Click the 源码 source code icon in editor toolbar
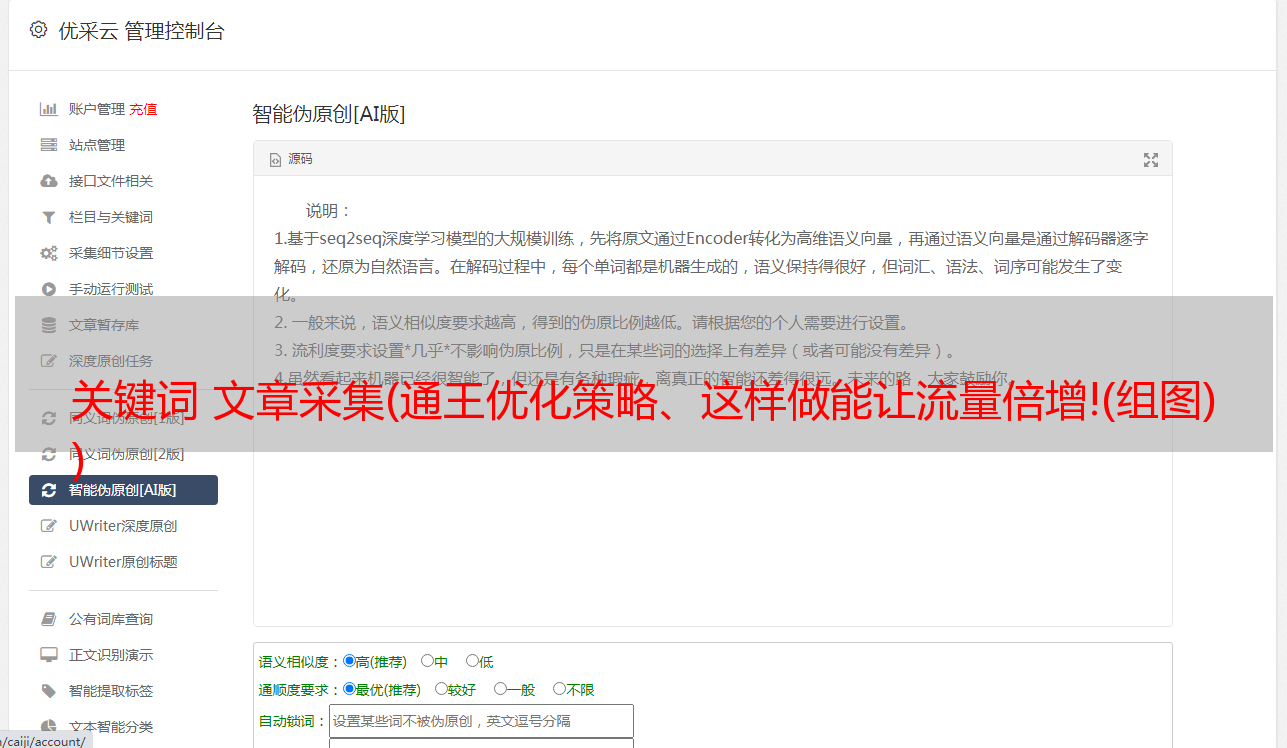Image resolution: width=1287 pixels, height=748 pixels. click(x=275, y=160)
